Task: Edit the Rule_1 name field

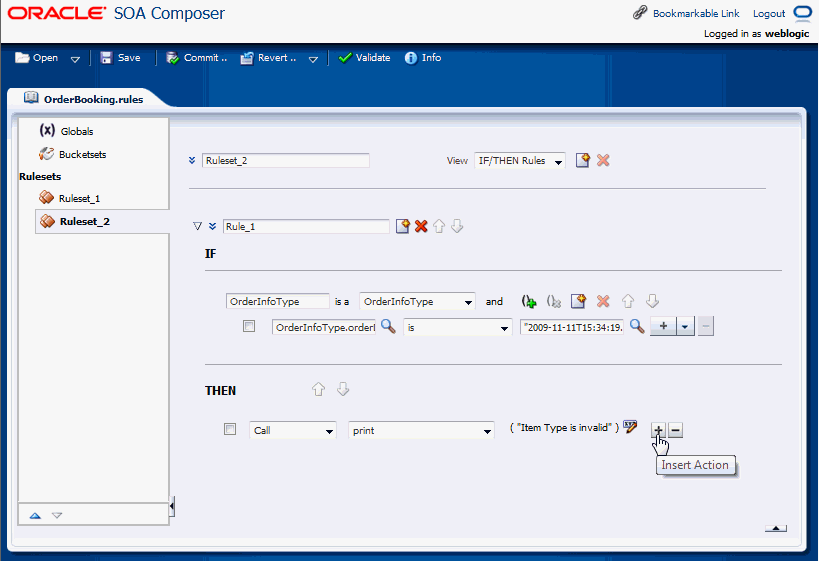Action: click(x=306, y=226)
